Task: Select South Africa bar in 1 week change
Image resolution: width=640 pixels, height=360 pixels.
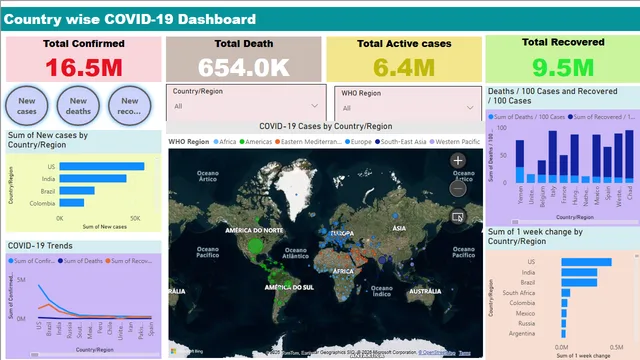Action: pos(566,293)
